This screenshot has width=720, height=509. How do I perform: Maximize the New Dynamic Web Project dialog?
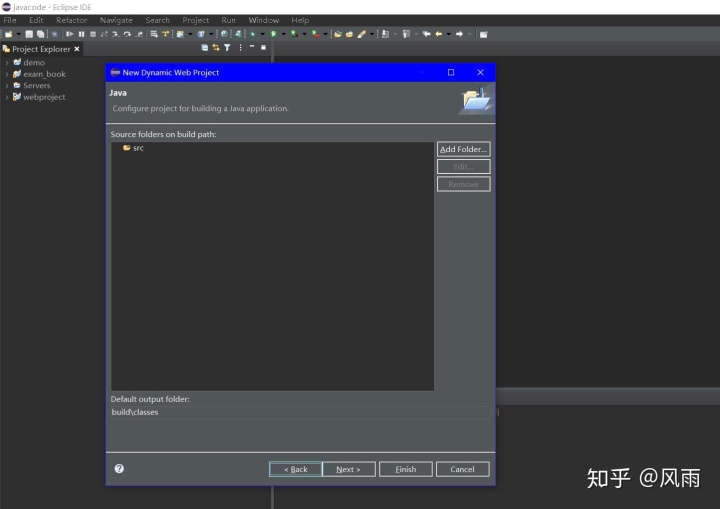pyautogui.click(x=451, y=72)
